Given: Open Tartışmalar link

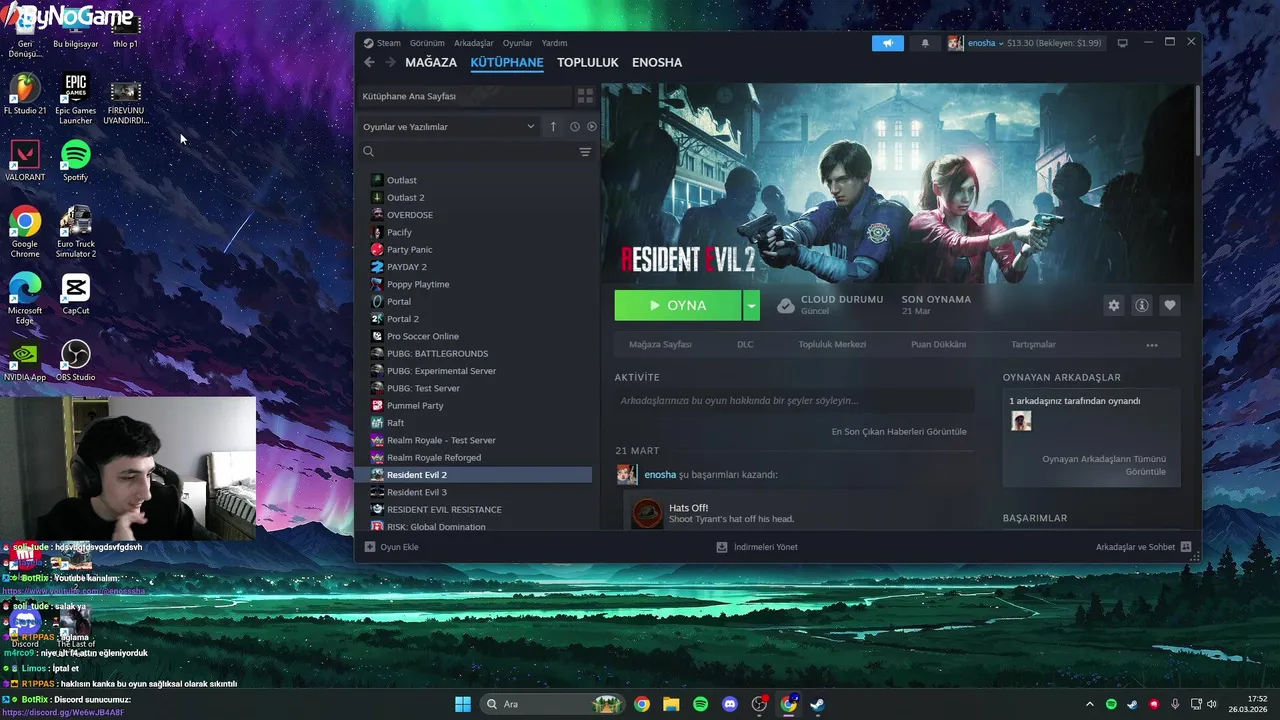Looking at the screenshot, I should (1033, 345).
